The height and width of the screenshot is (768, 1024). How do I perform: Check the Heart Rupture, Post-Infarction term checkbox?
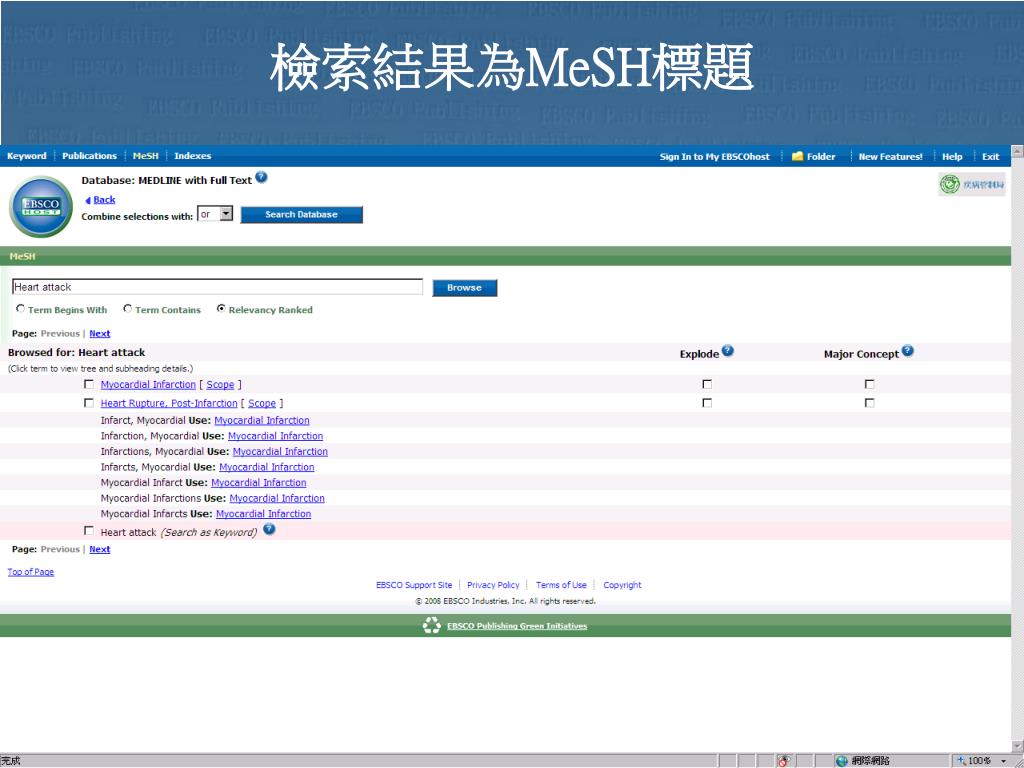(89, 403)
